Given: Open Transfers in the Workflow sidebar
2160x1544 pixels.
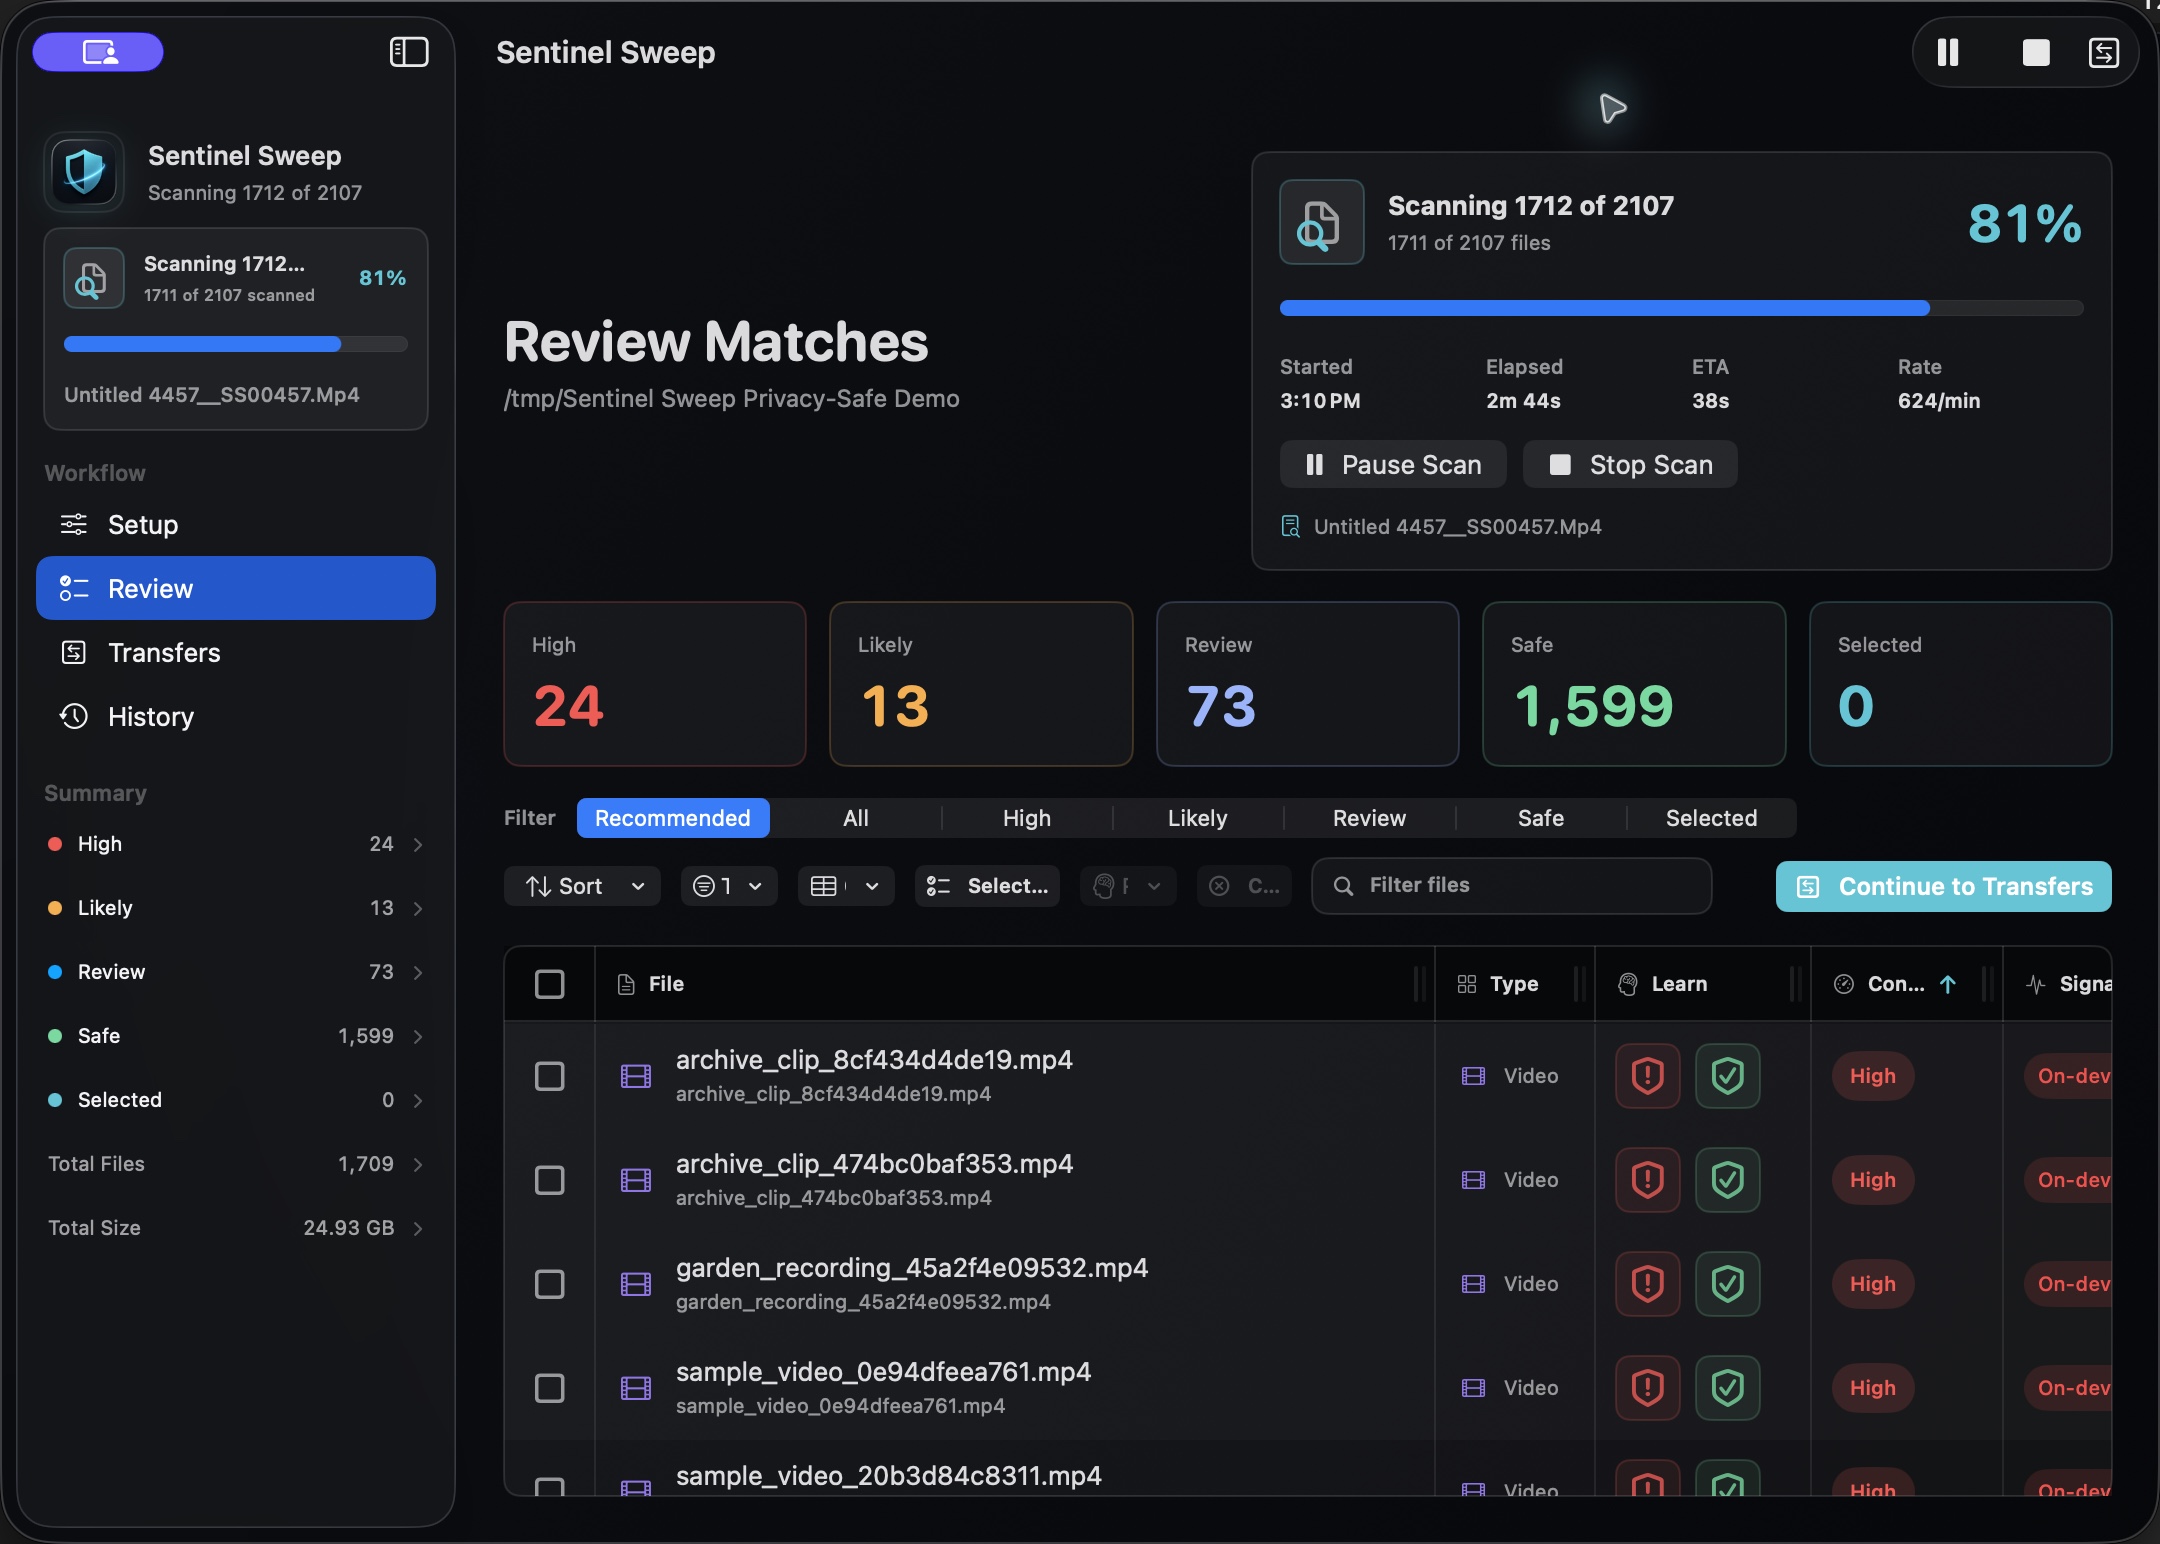Looking at the screenshot, I should (236, 652).
